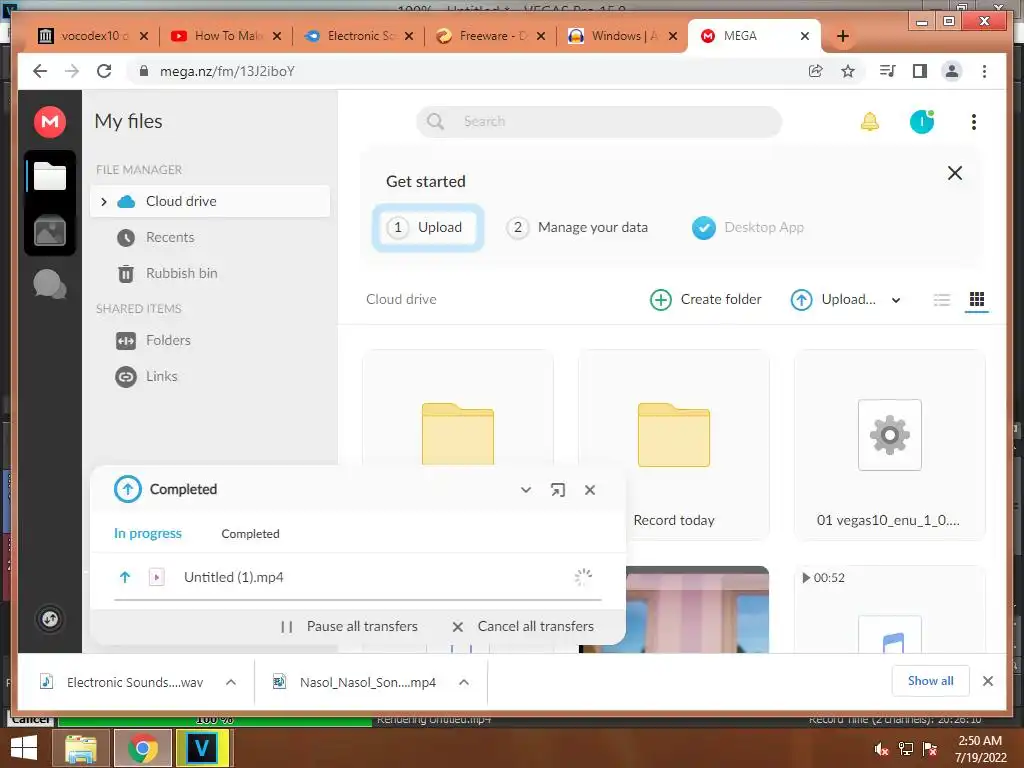Click the Upload... button
1024x768 pixels.
coord(833,300)
